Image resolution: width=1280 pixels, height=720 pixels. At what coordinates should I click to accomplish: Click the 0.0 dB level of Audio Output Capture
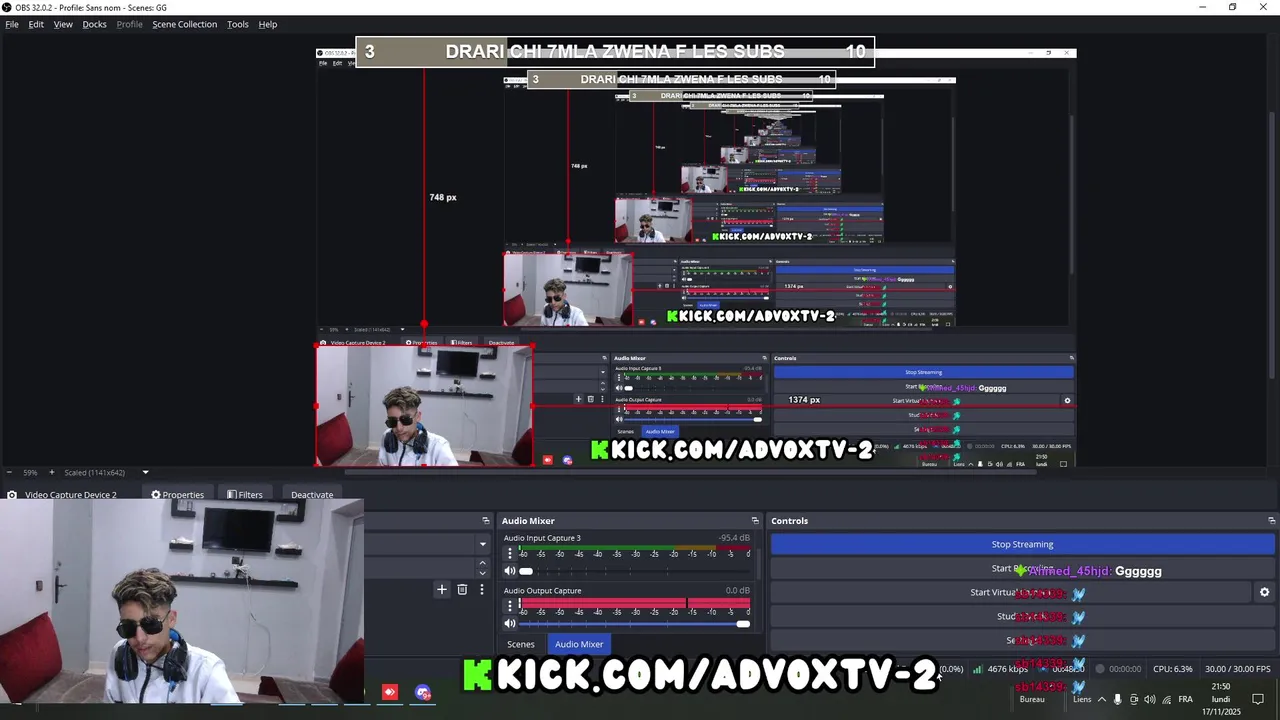pos(737,591)
